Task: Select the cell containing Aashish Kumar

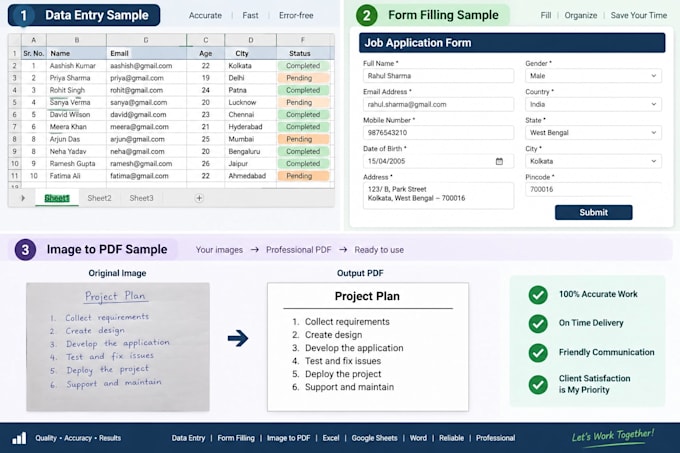Action: click(x=76, y=66)
